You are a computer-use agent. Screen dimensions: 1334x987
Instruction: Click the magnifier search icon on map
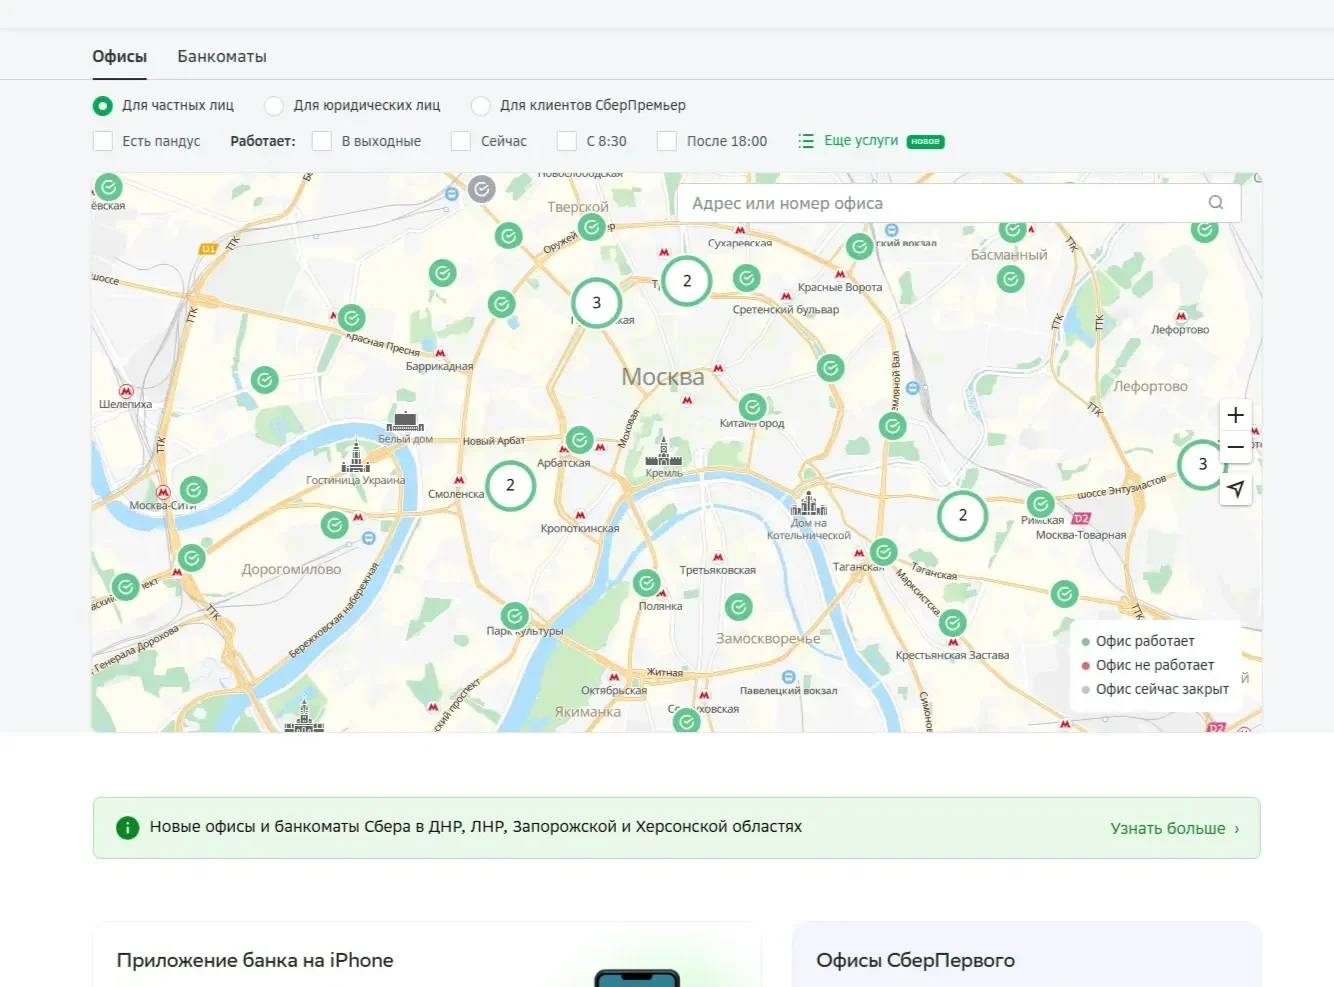[1216, 203]
